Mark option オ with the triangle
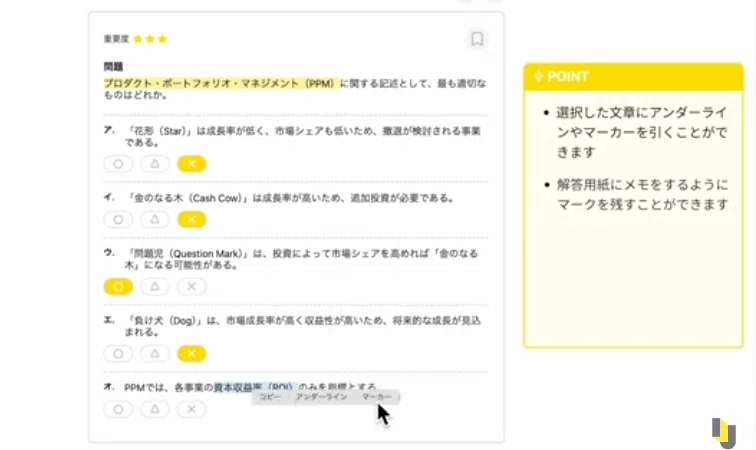Viewport: 756px width, 450px height. [x=155, y=409]
